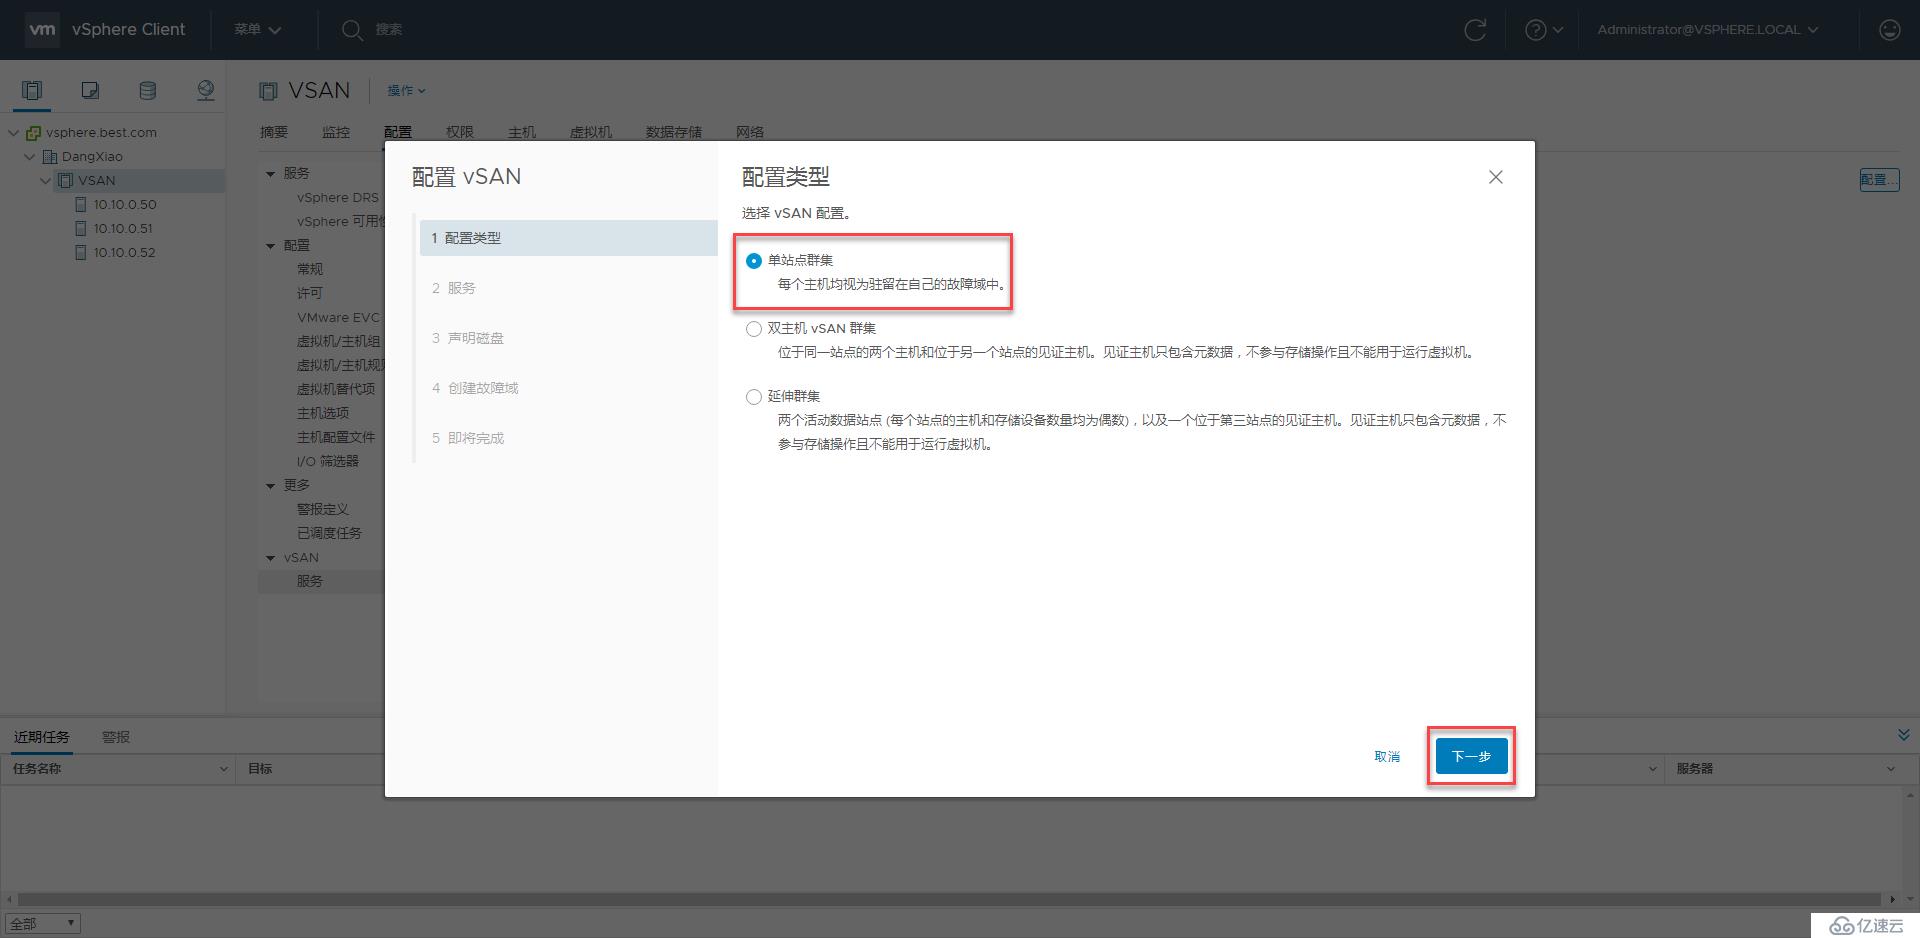Open the 菜单 dropdown
Image resolution: width=1920 pixels, height=938 pixels.
[258, 30]
